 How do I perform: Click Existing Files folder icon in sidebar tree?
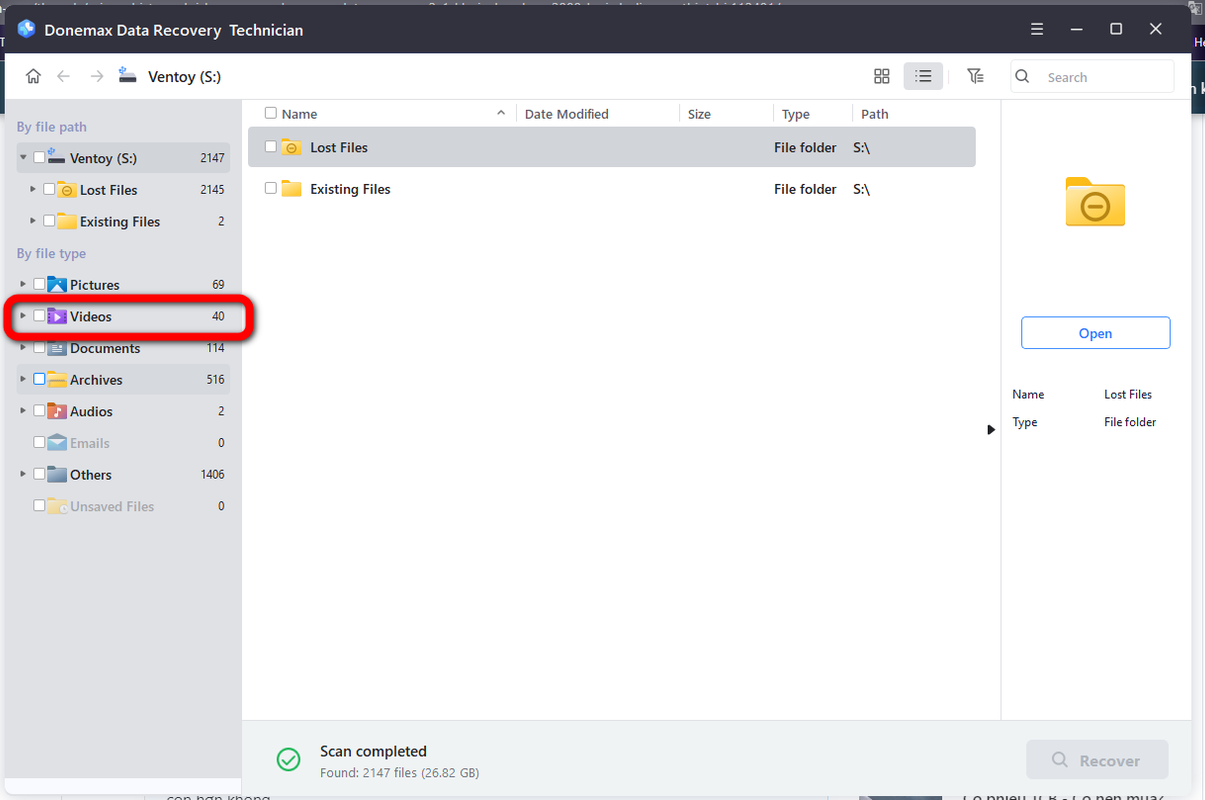[x=67, y=221]
